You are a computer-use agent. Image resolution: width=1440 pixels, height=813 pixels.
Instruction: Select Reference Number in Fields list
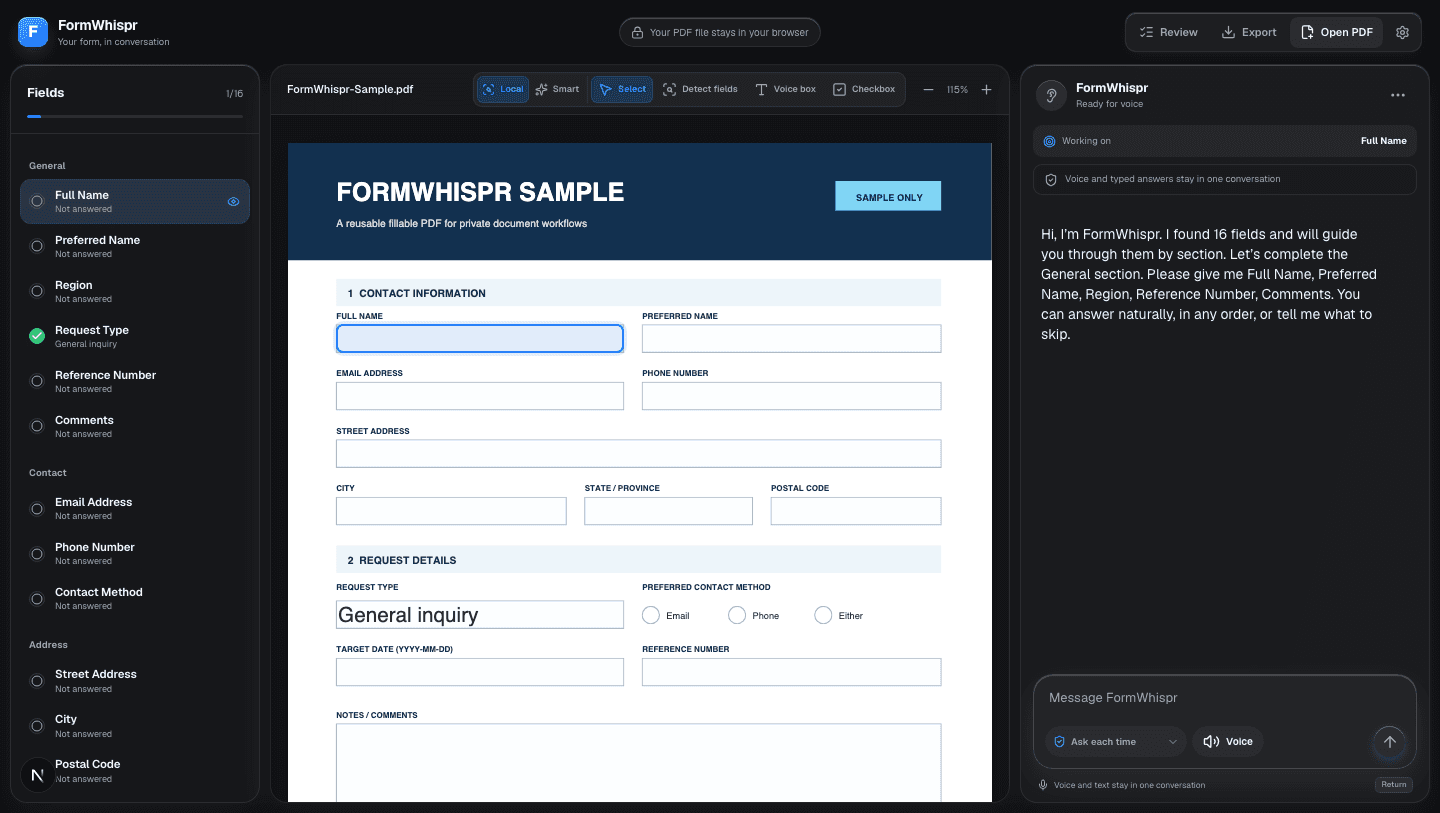(135, 381)
